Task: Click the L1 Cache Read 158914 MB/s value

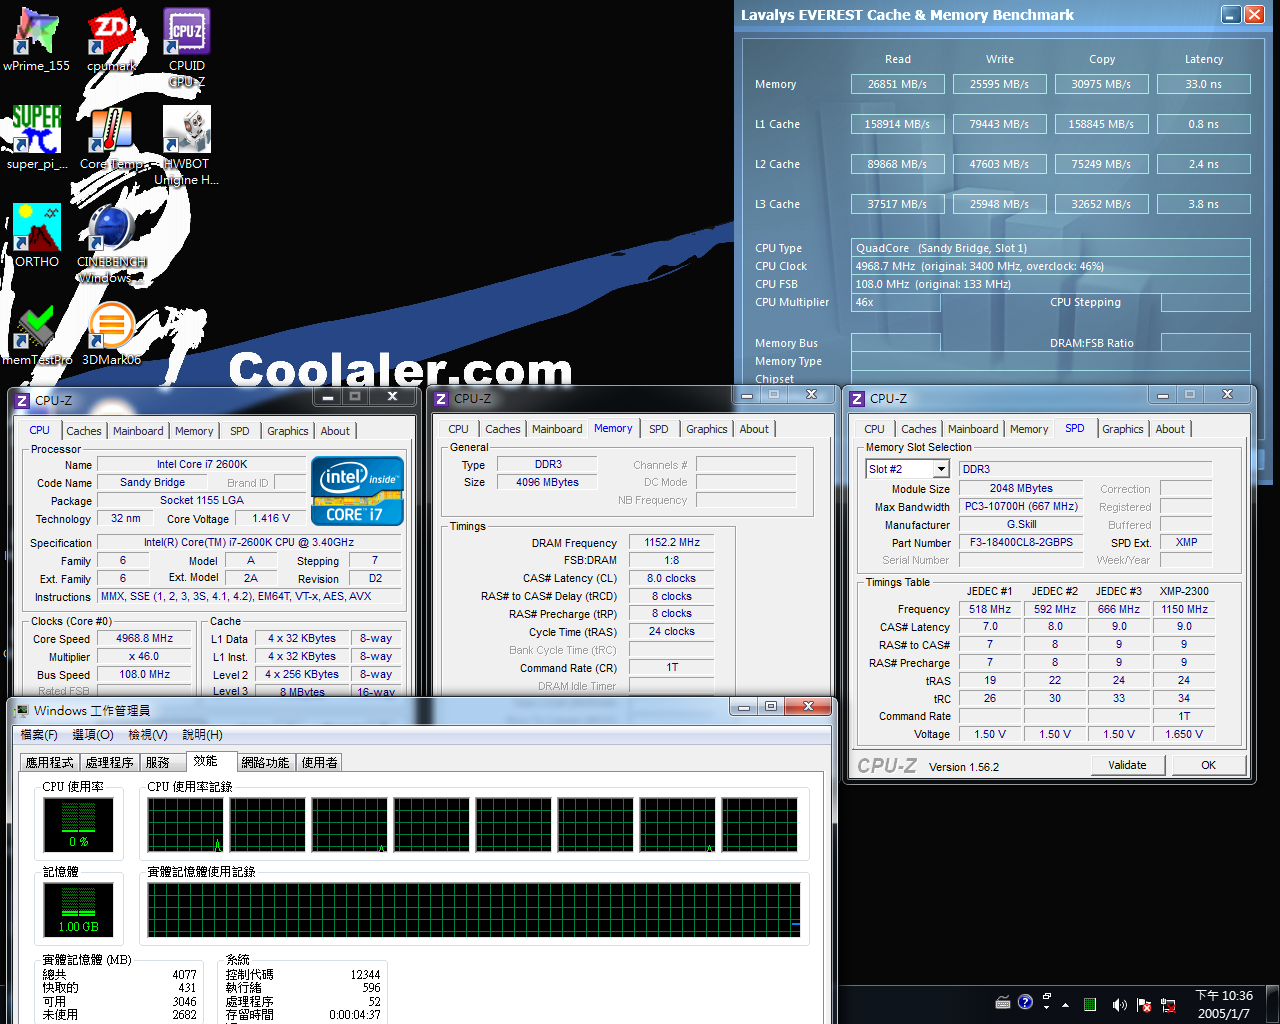Action: click(897, 125)
